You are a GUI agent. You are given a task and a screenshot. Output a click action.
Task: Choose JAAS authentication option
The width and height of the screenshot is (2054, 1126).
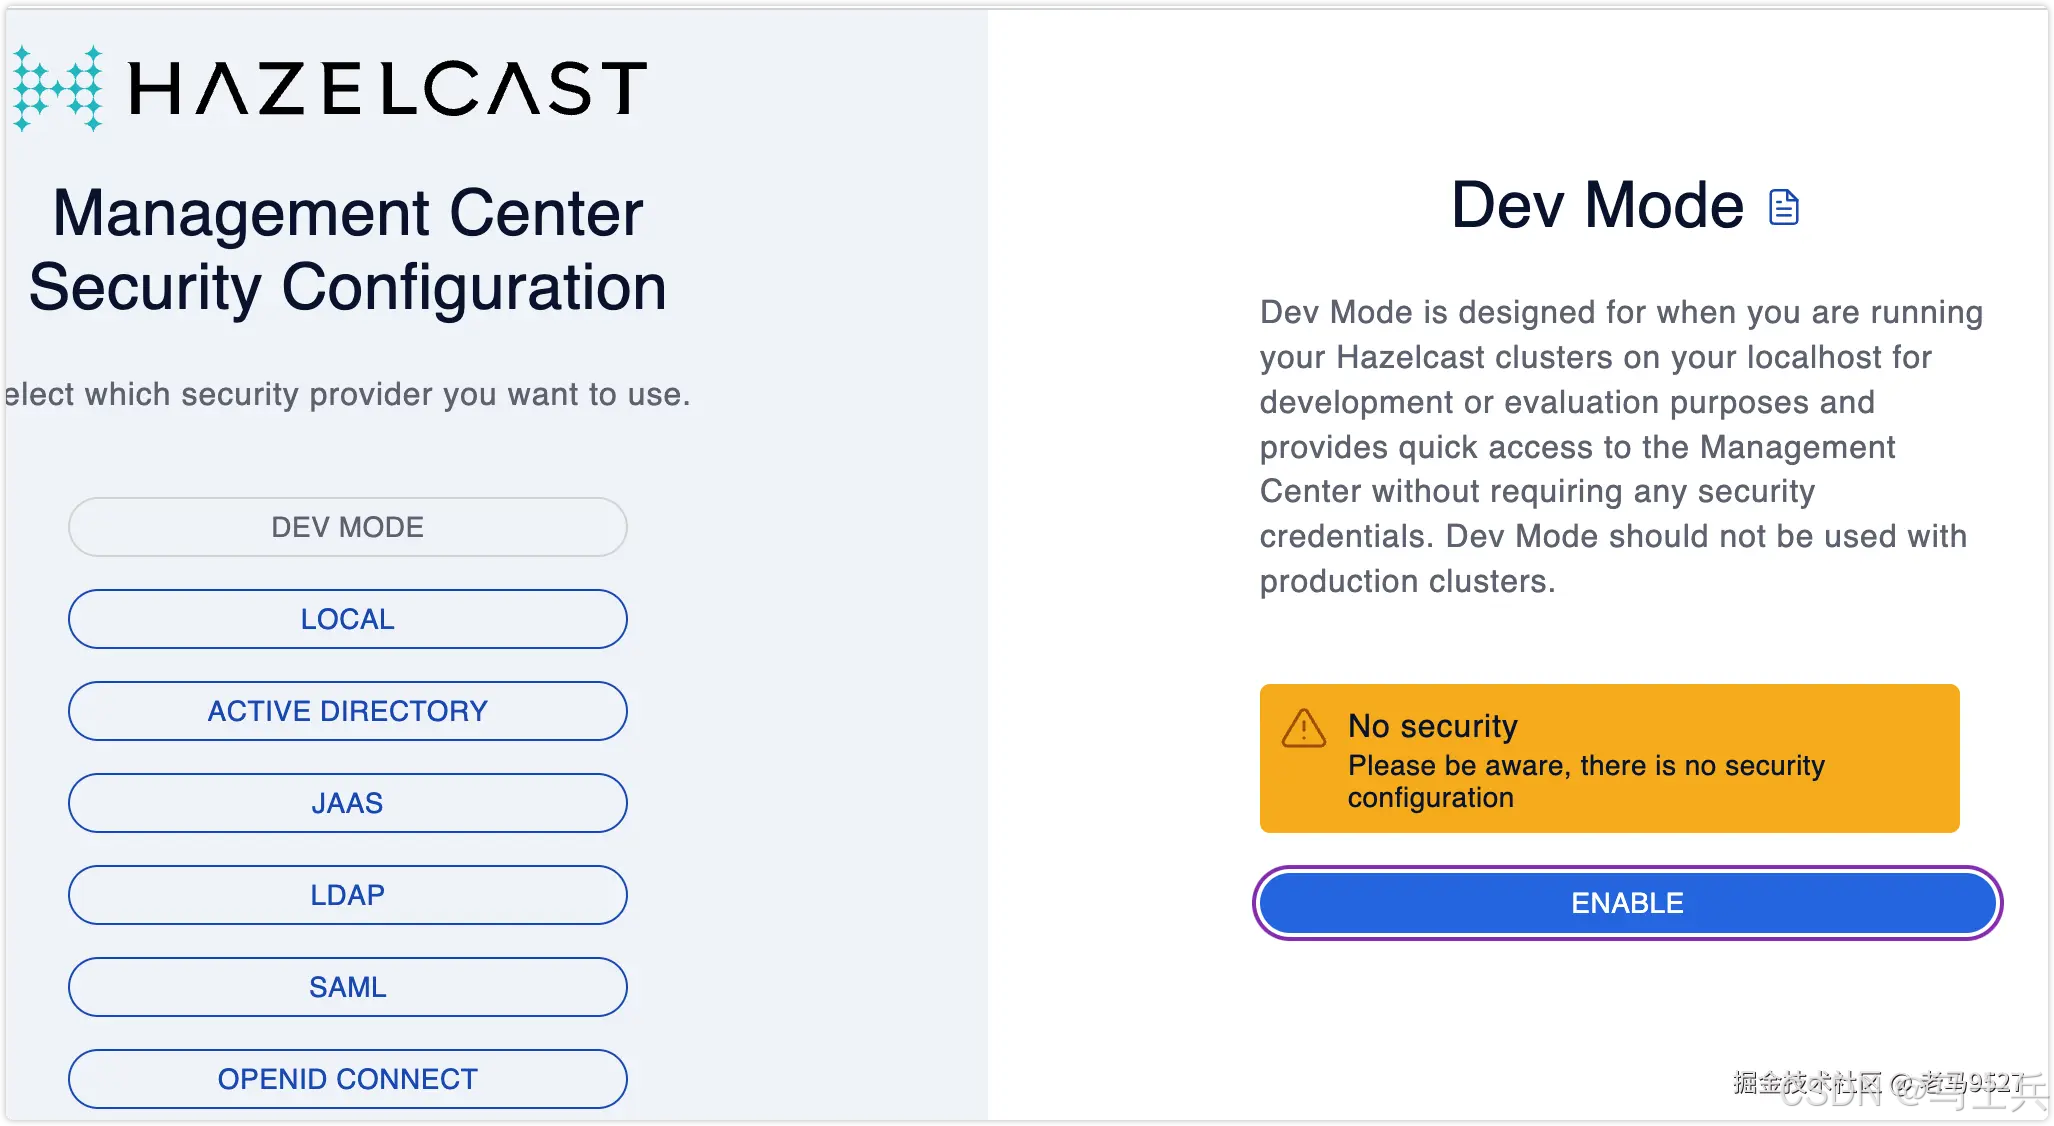pyautogui.click(x=347, y=802)
